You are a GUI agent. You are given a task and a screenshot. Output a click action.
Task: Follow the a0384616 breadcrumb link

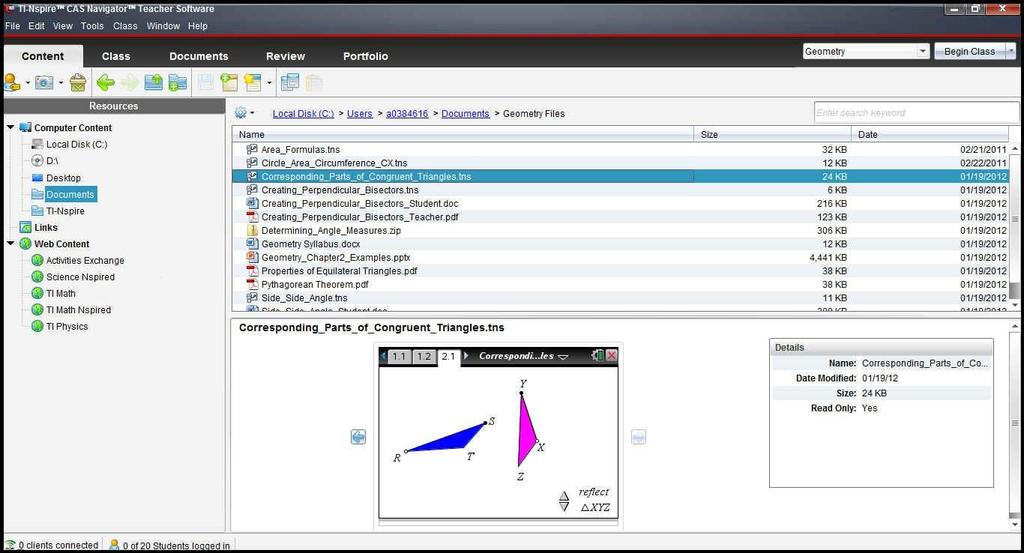pos(407,114)
